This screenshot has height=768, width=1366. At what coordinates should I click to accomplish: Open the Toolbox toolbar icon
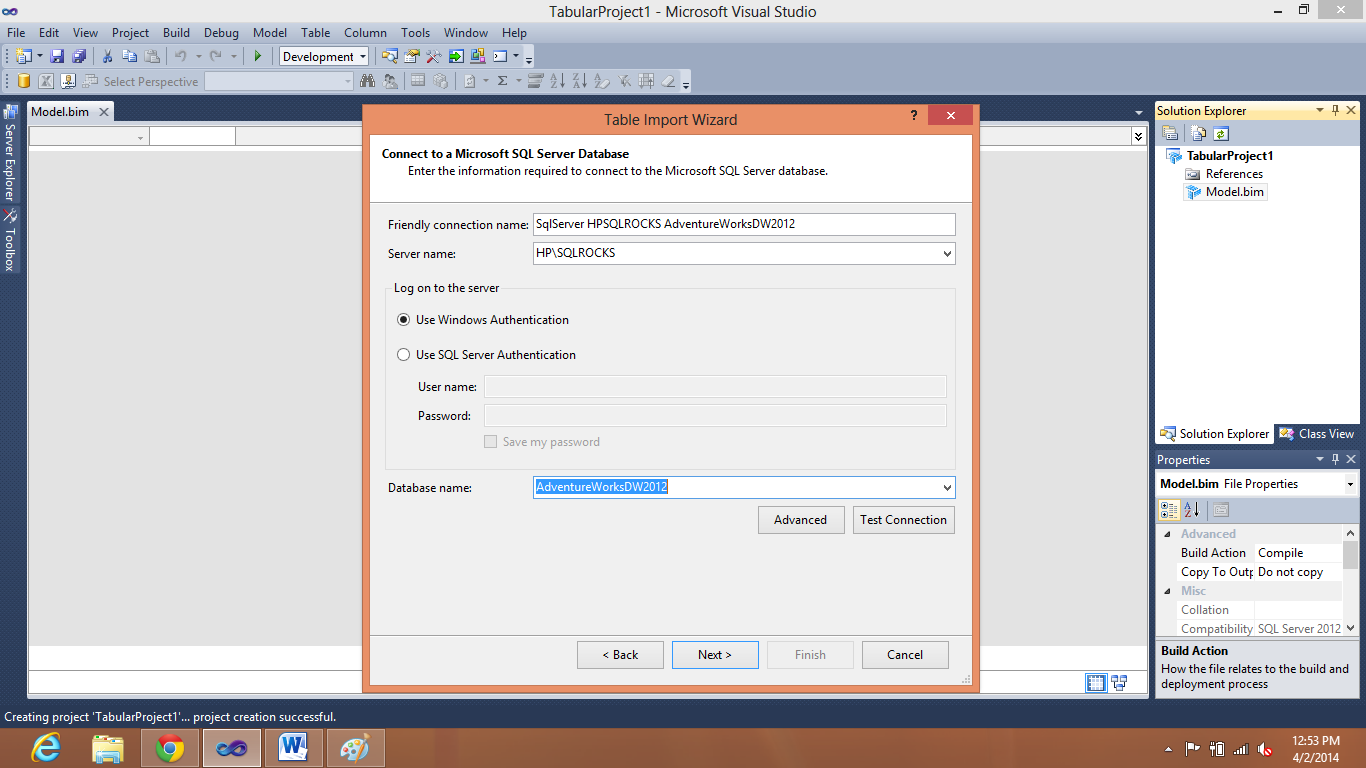point(433,56)
